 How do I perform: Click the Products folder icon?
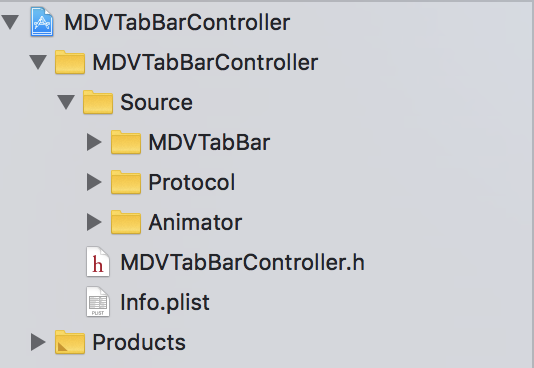pyautogui.click(x=70, y=342)
